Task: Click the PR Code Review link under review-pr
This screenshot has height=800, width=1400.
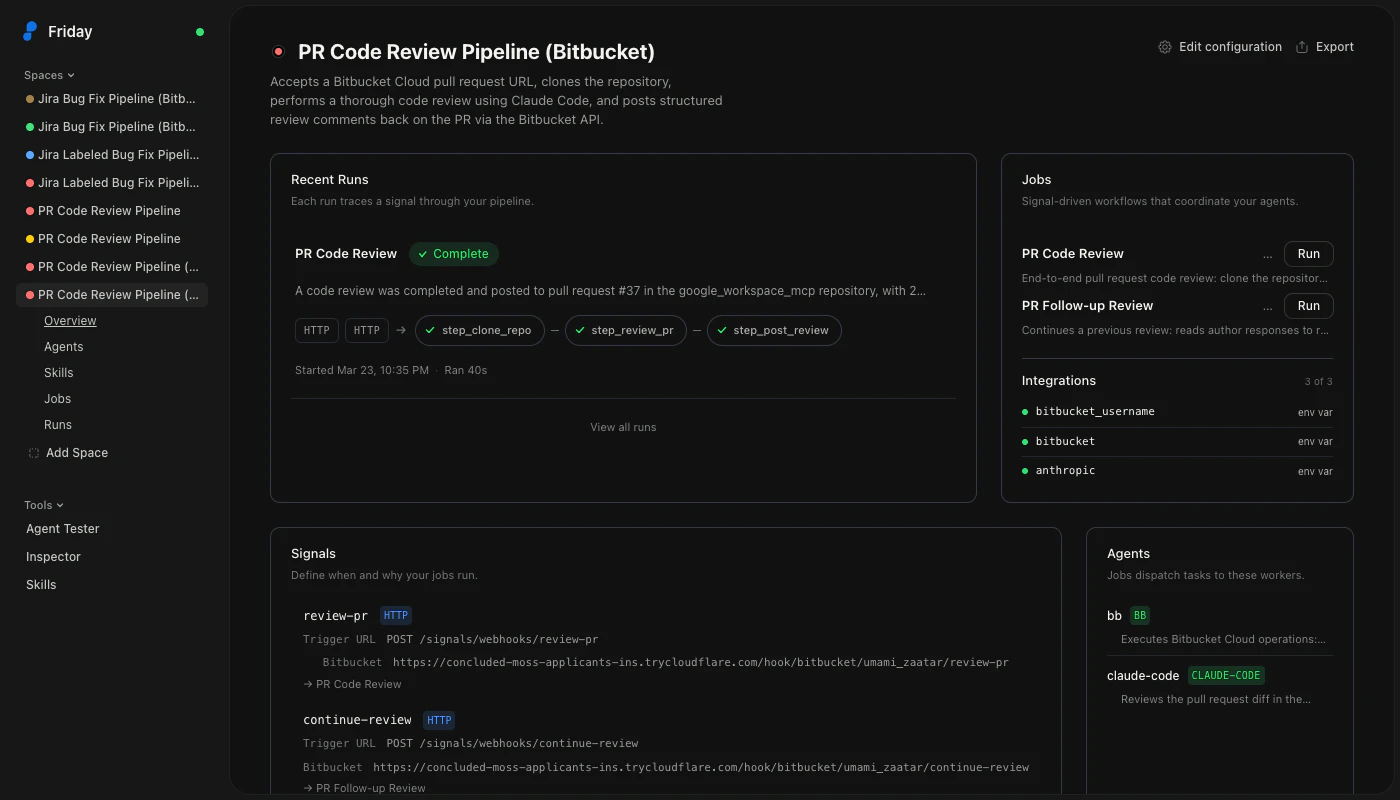Action: 352,684
